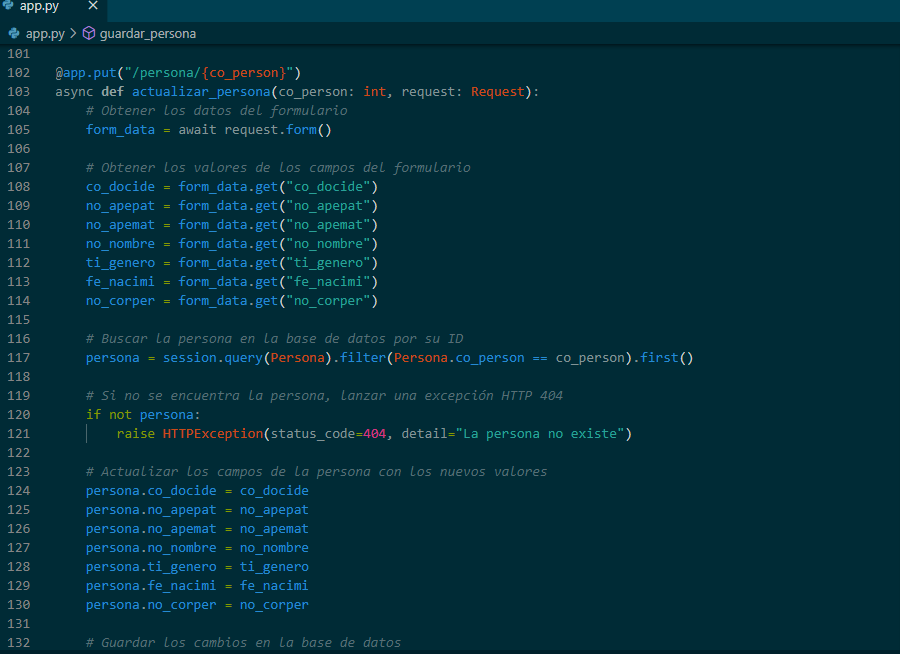900x654 pixels.
Task: Click line number 121 in the gutter
Action: tap(19, 434)
